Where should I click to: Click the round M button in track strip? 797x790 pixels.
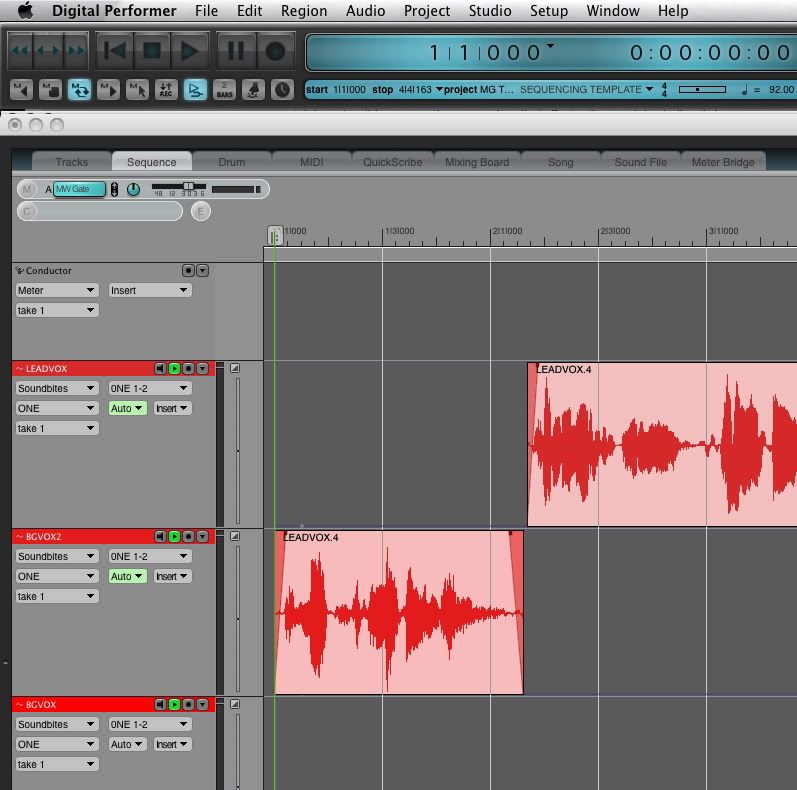pos(27,189)
